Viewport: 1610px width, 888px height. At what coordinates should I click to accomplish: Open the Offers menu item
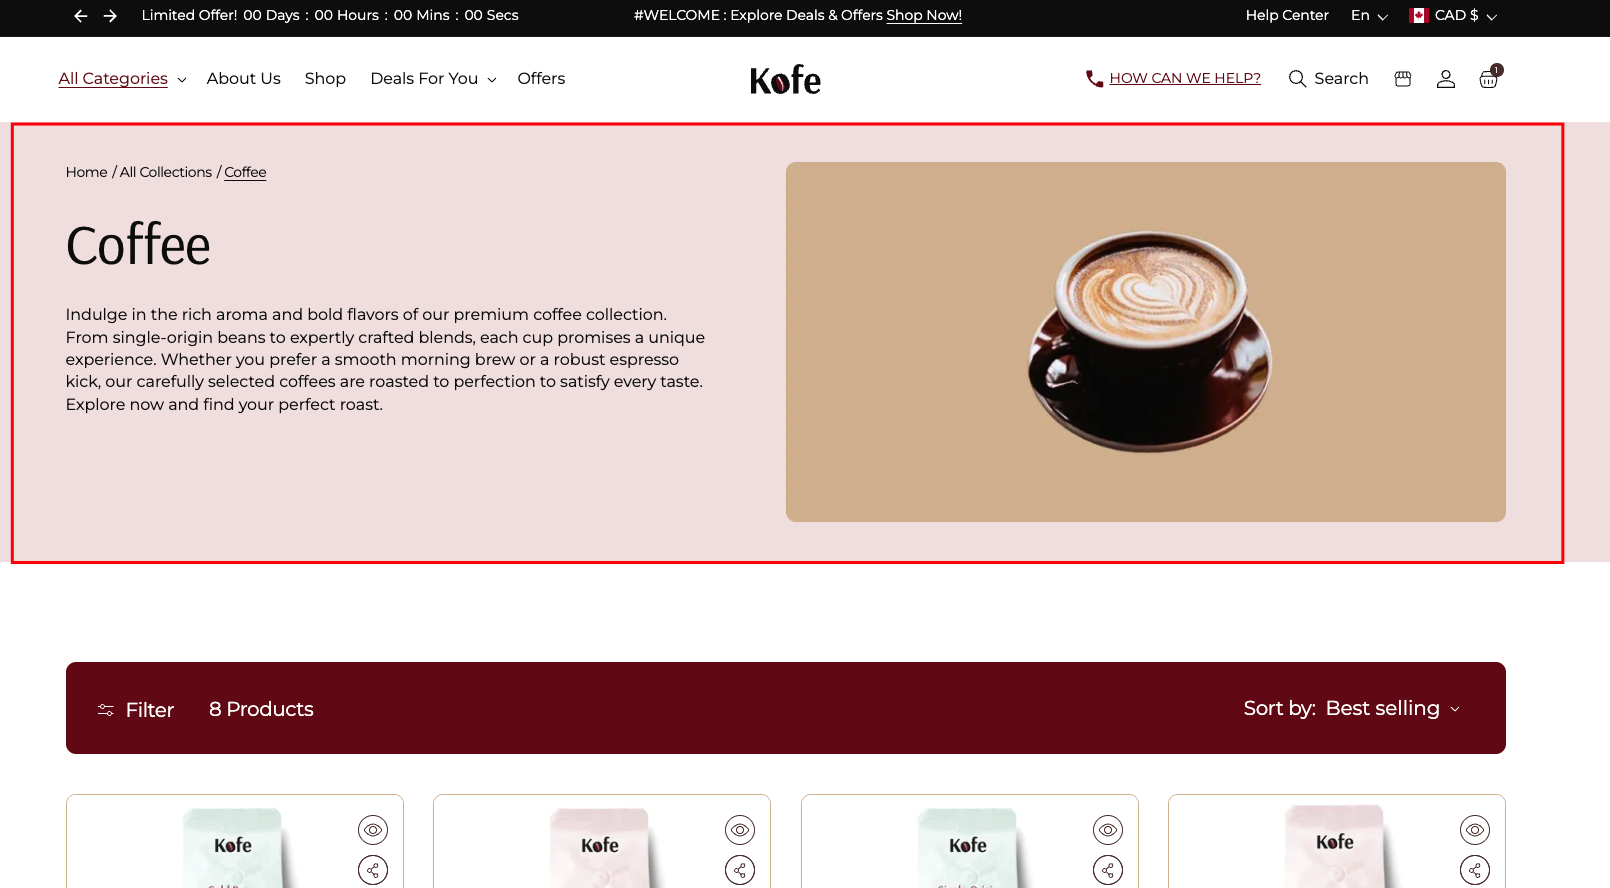click(541, 79)
